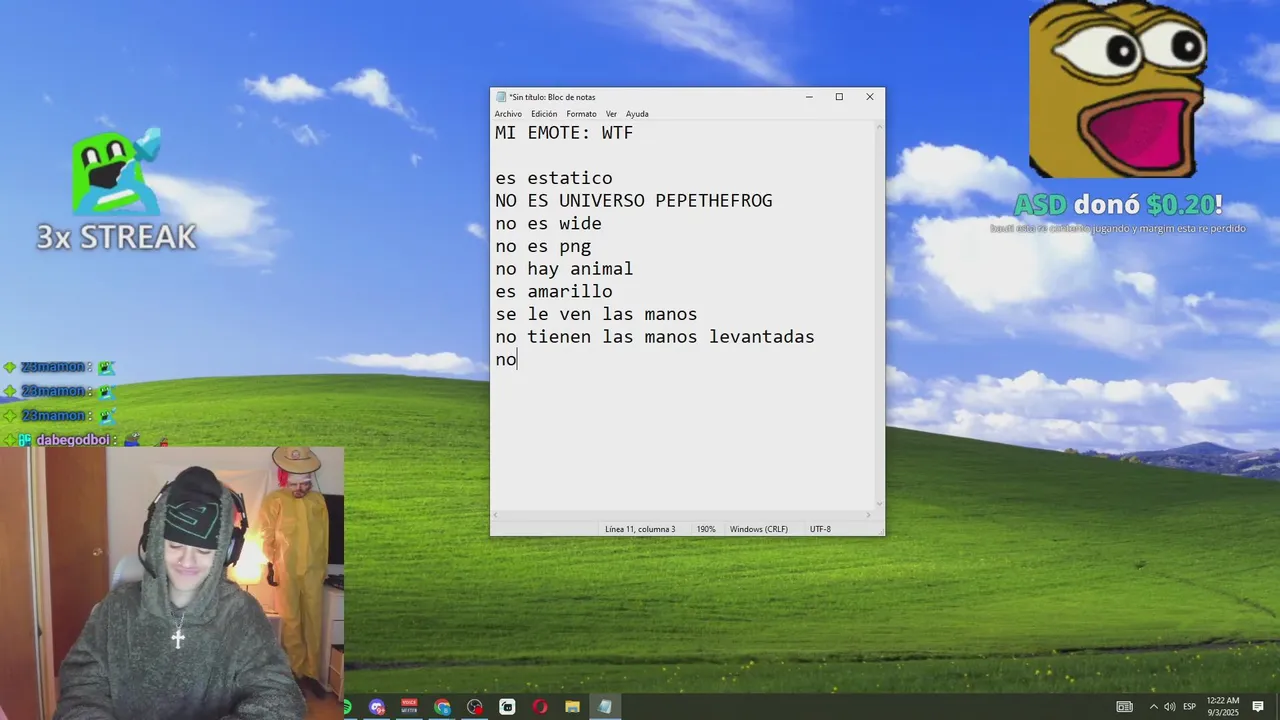The image size is (1280, 720).
Task: Minimize the Notepad window
Action: 809,97
